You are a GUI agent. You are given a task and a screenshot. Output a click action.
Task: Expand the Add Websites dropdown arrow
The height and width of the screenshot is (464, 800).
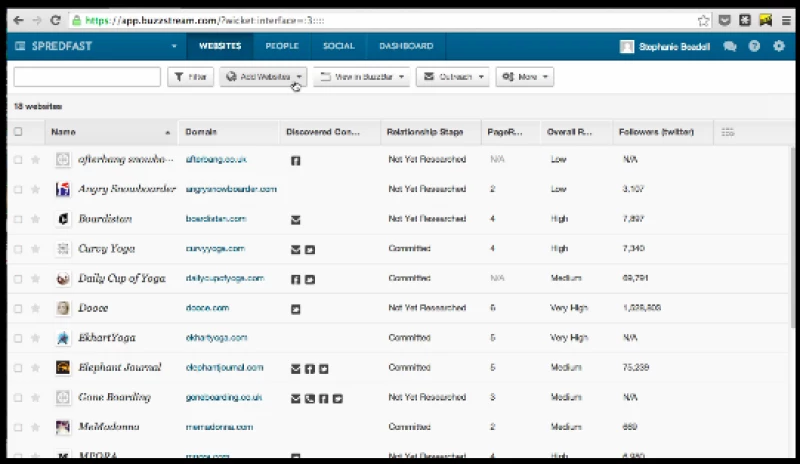[x=299, y=77]
